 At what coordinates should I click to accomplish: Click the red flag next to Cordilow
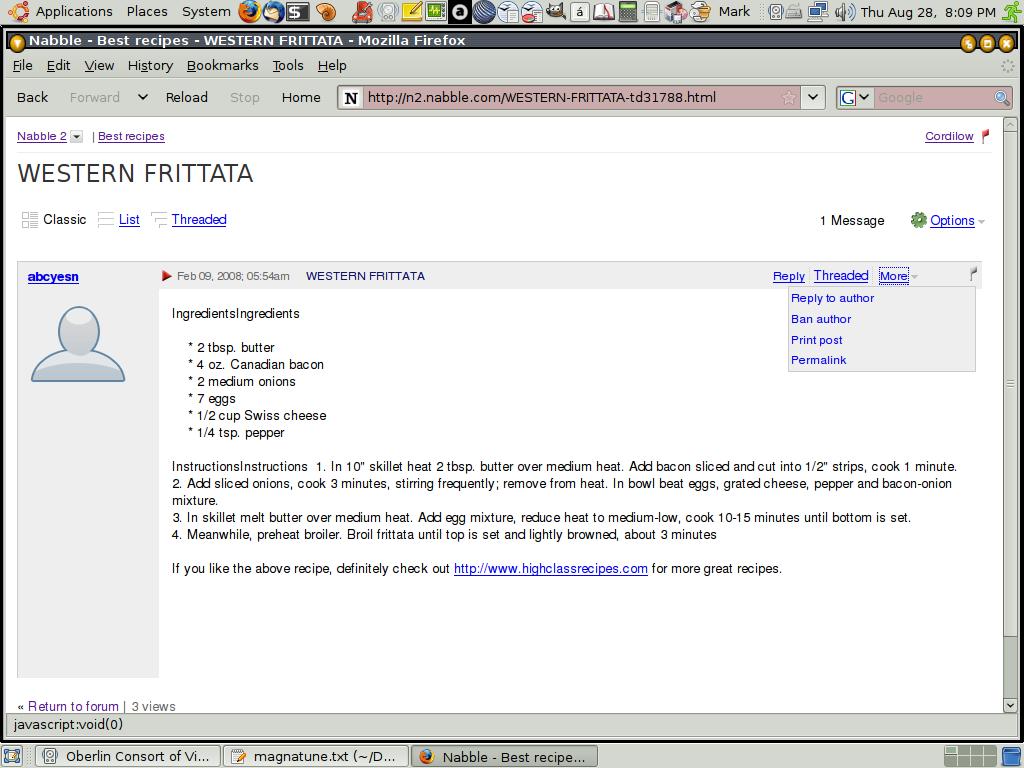tap(985, 136)
